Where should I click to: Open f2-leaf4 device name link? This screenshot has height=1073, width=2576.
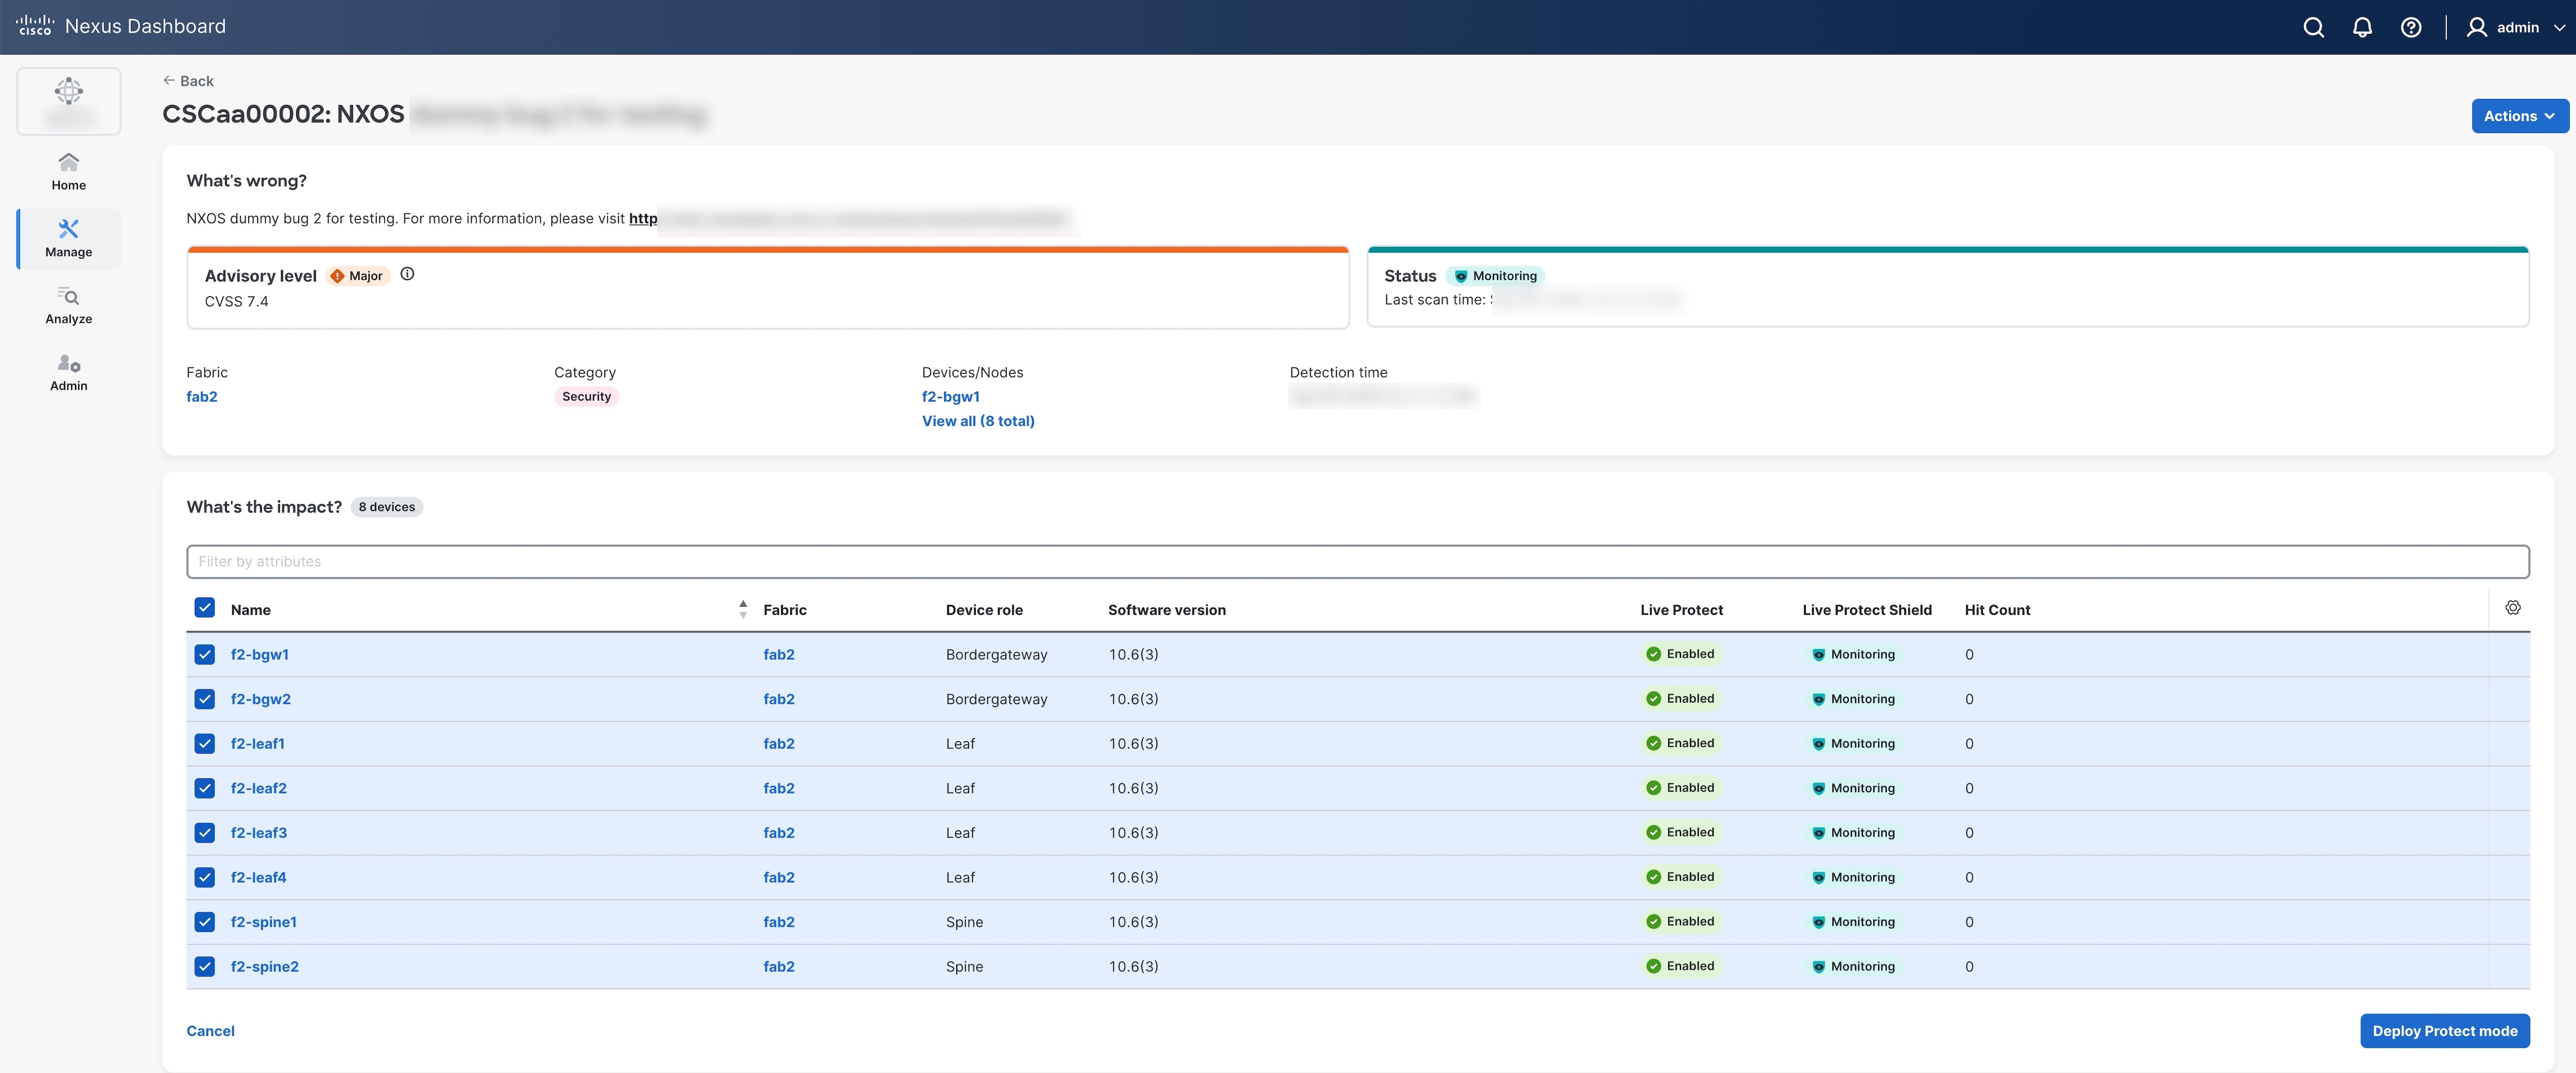pyautogui.click(x=258, y=877)
